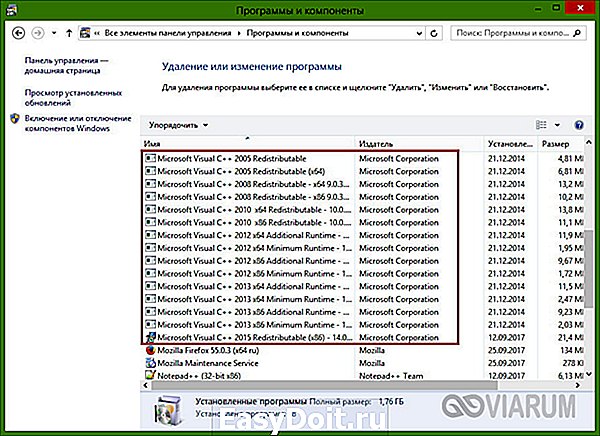
Task: Select Visual C++ 2015 Redistributable (x86) icon
Action: 150,337
